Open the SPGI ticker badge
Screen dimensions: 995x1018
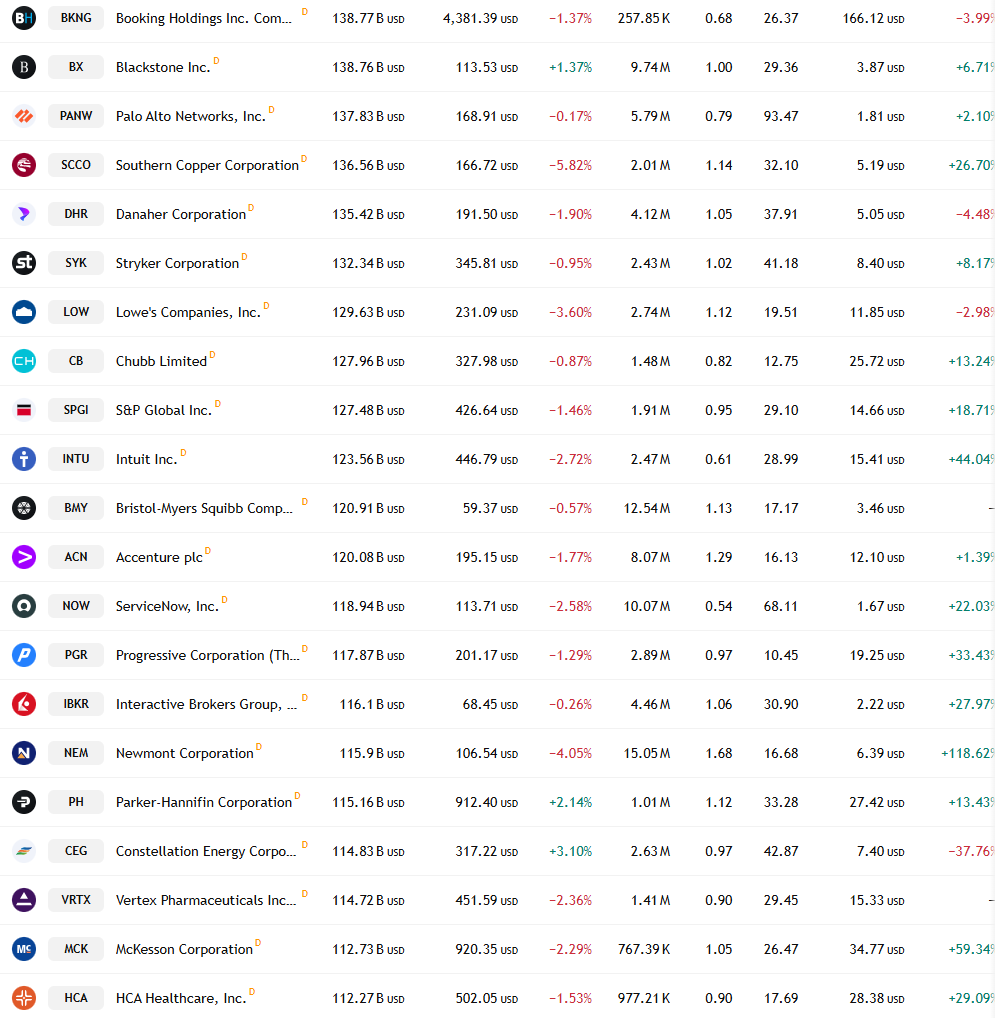76,410
